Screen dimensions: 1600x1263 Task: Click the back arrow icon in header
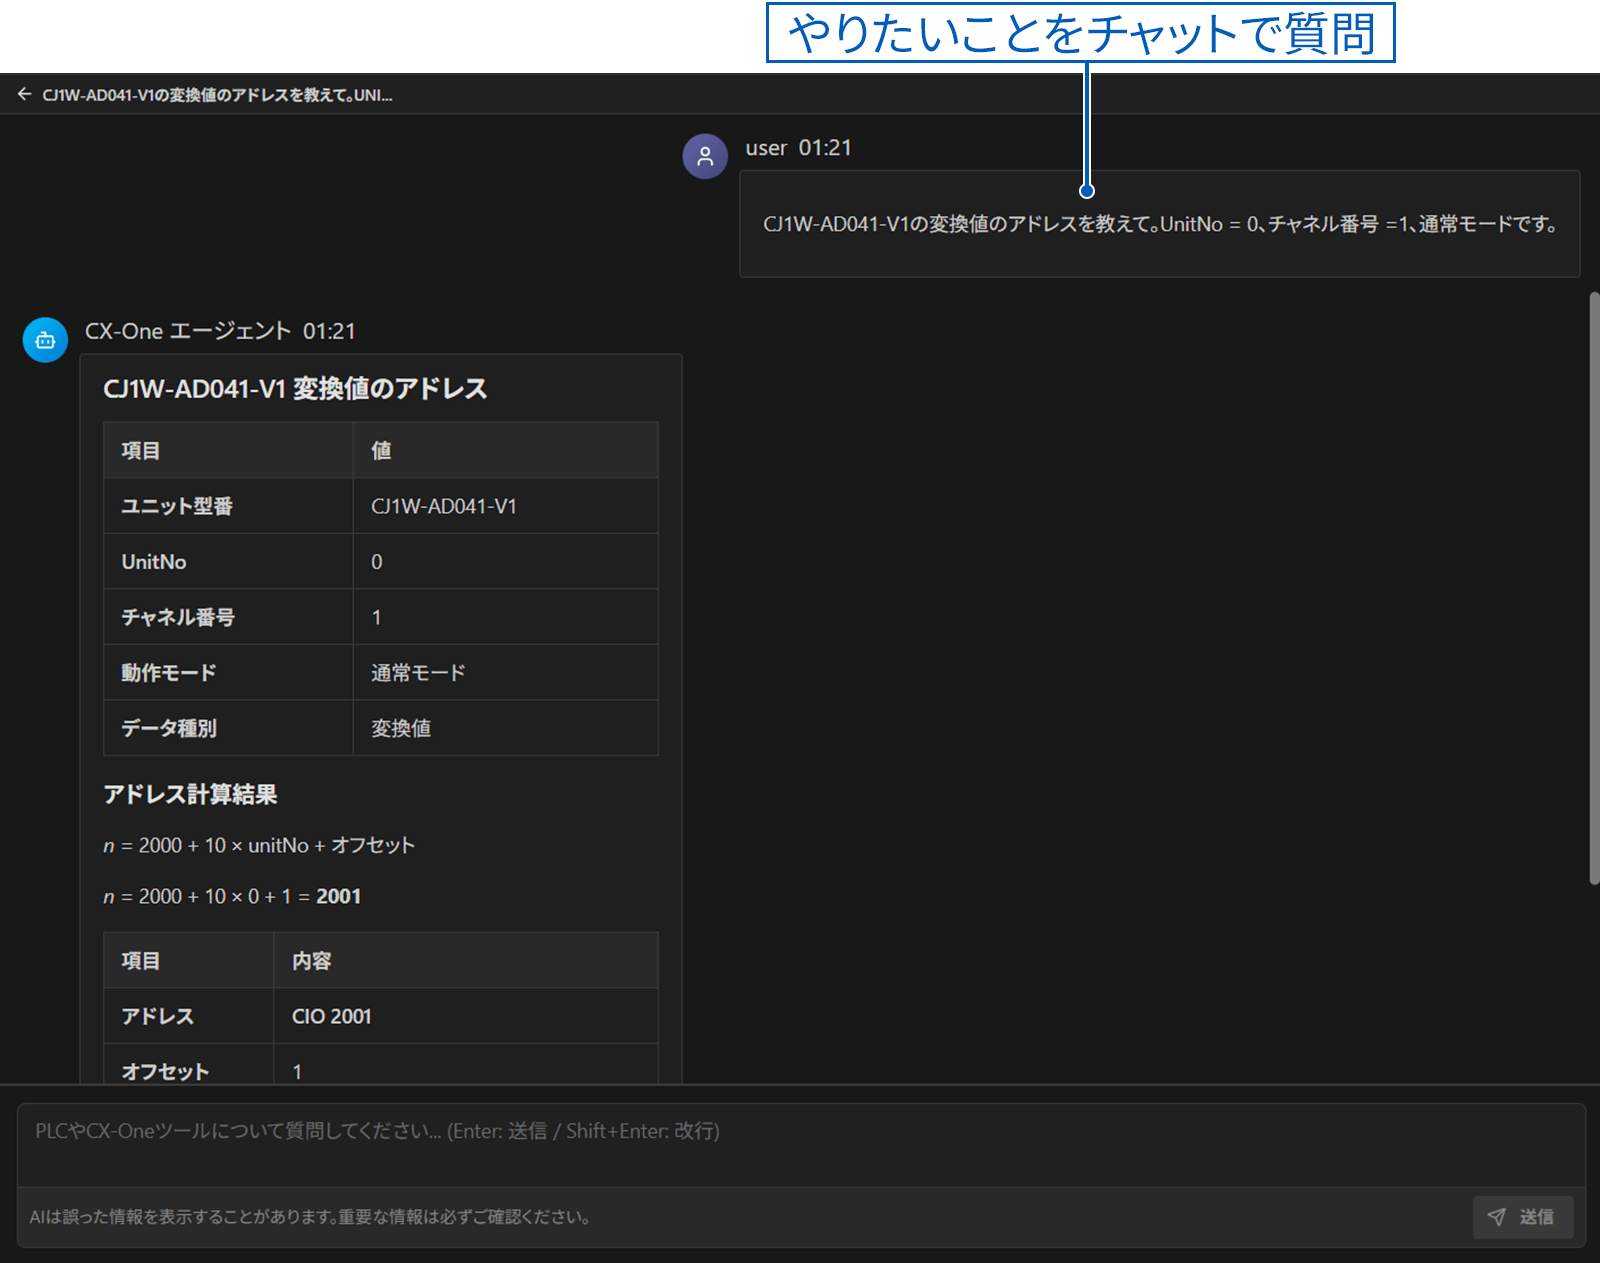[x=24, y=94]
